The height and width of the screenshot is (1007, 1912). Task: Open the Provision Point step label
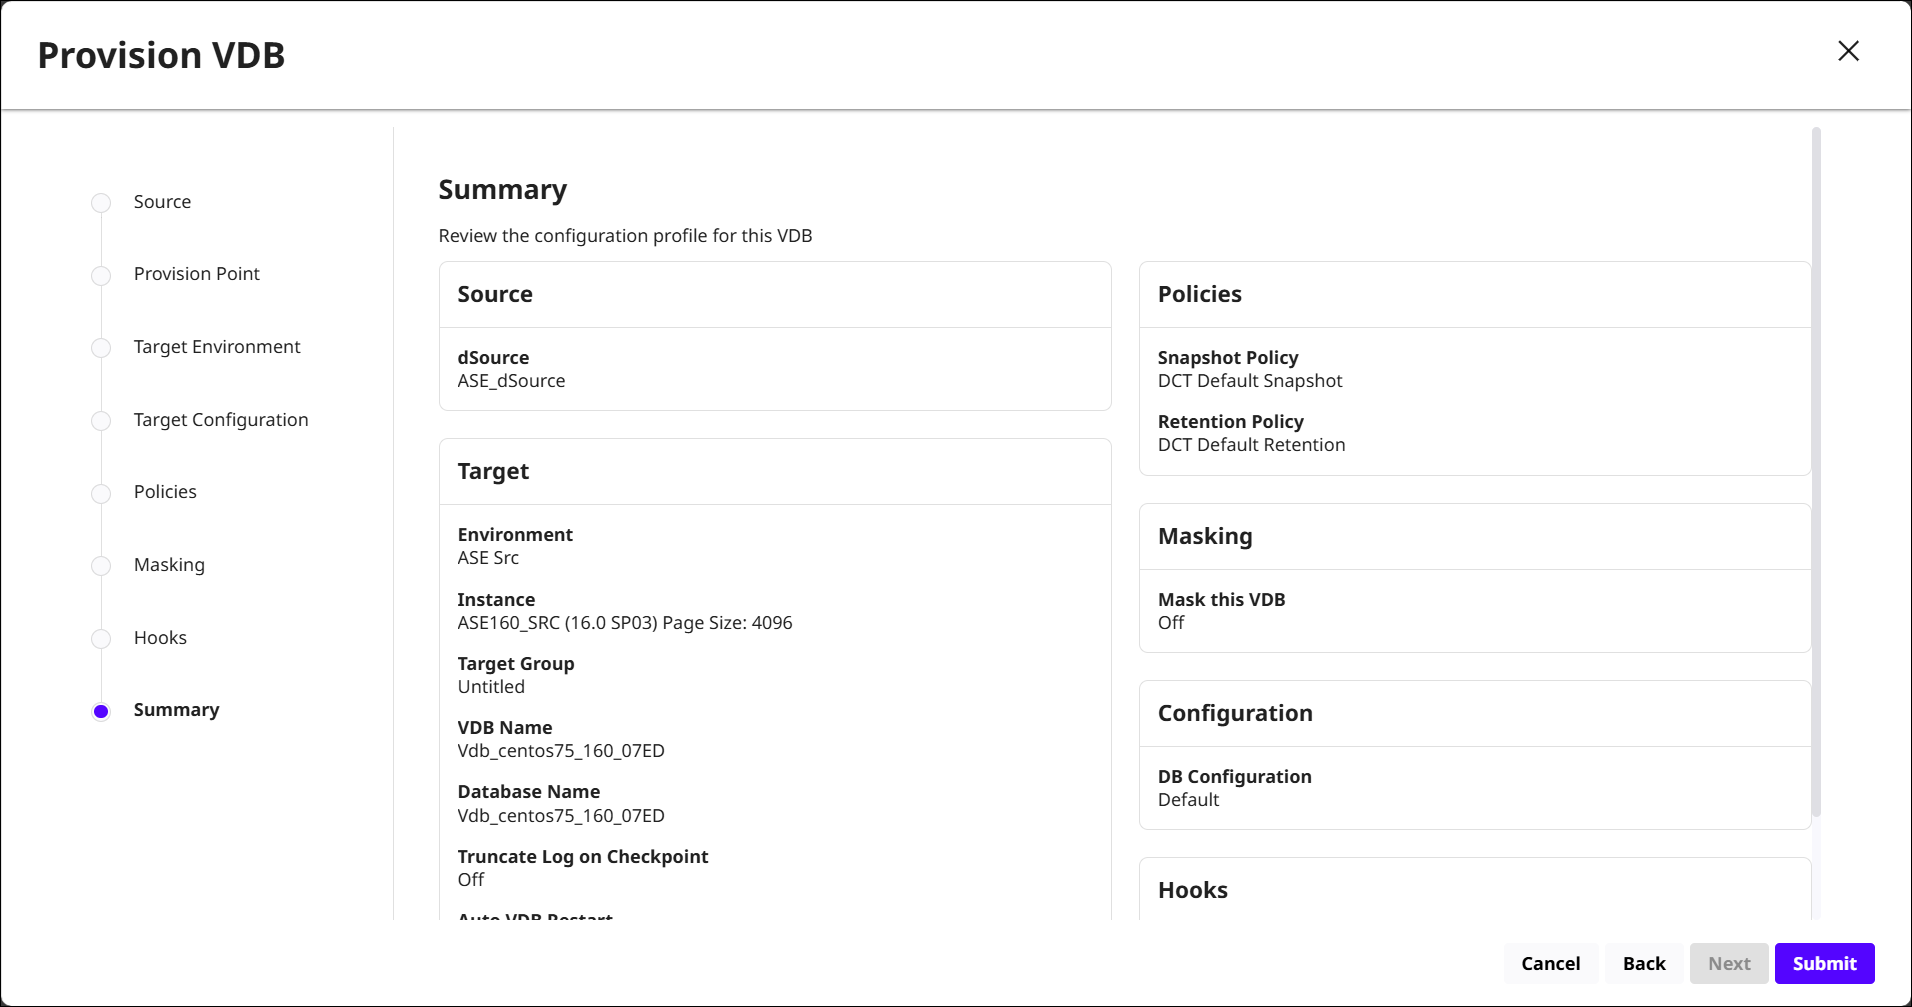point(196,274)
